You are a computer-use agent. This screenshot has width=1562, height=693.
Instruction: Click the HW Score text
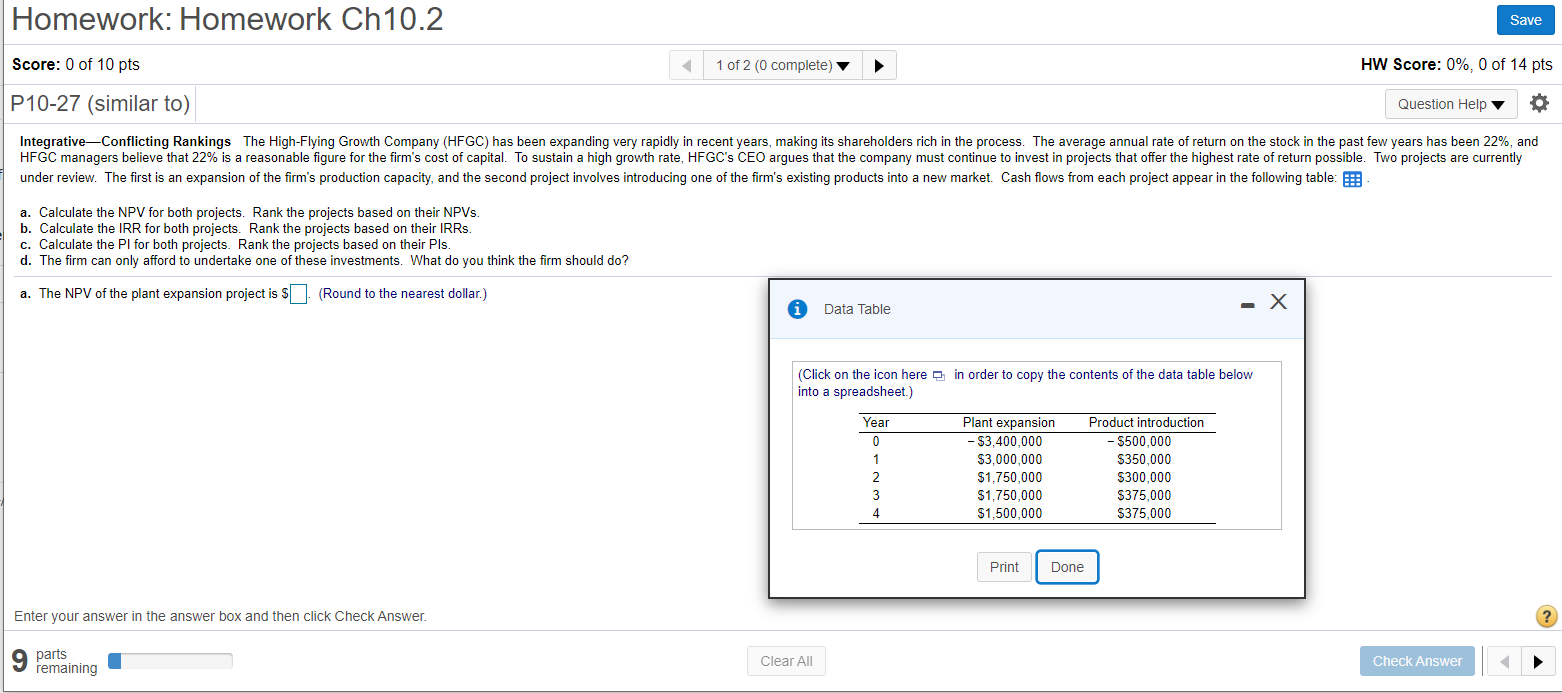tap(1457, 64)
